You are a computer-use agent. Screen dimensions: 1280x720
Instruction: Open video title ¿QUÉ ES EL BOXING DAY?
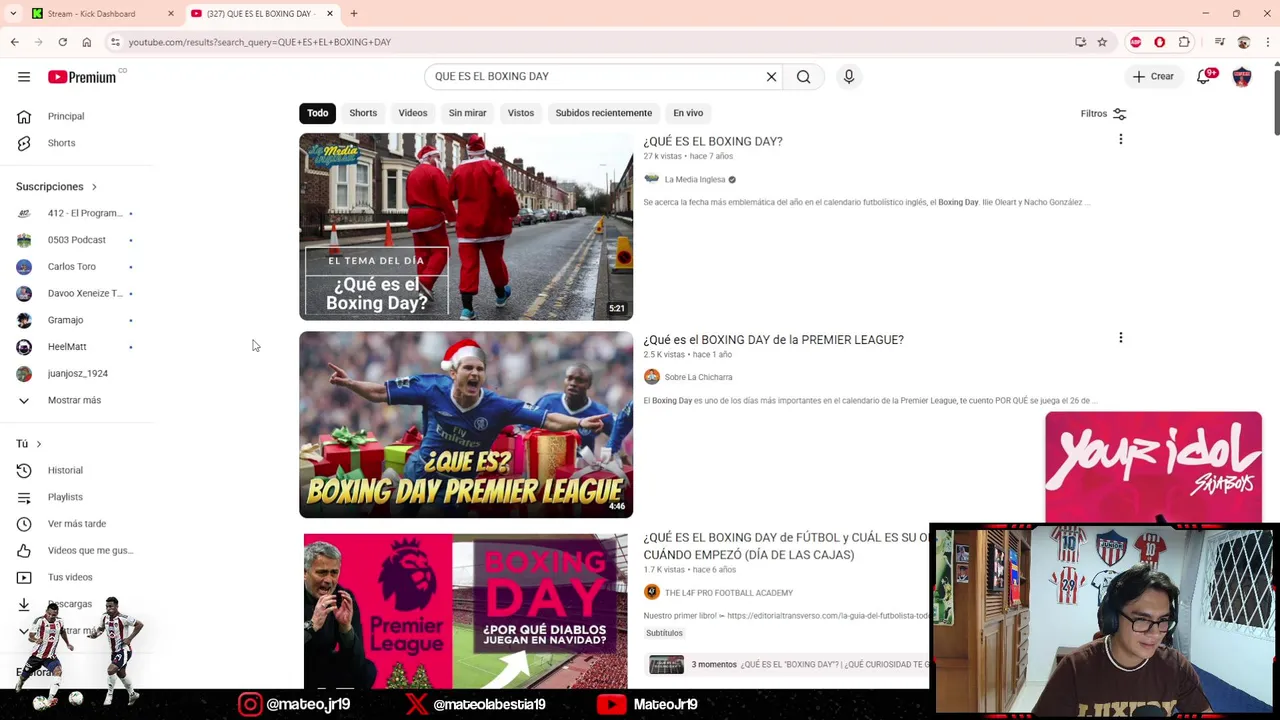click(713, 141)
